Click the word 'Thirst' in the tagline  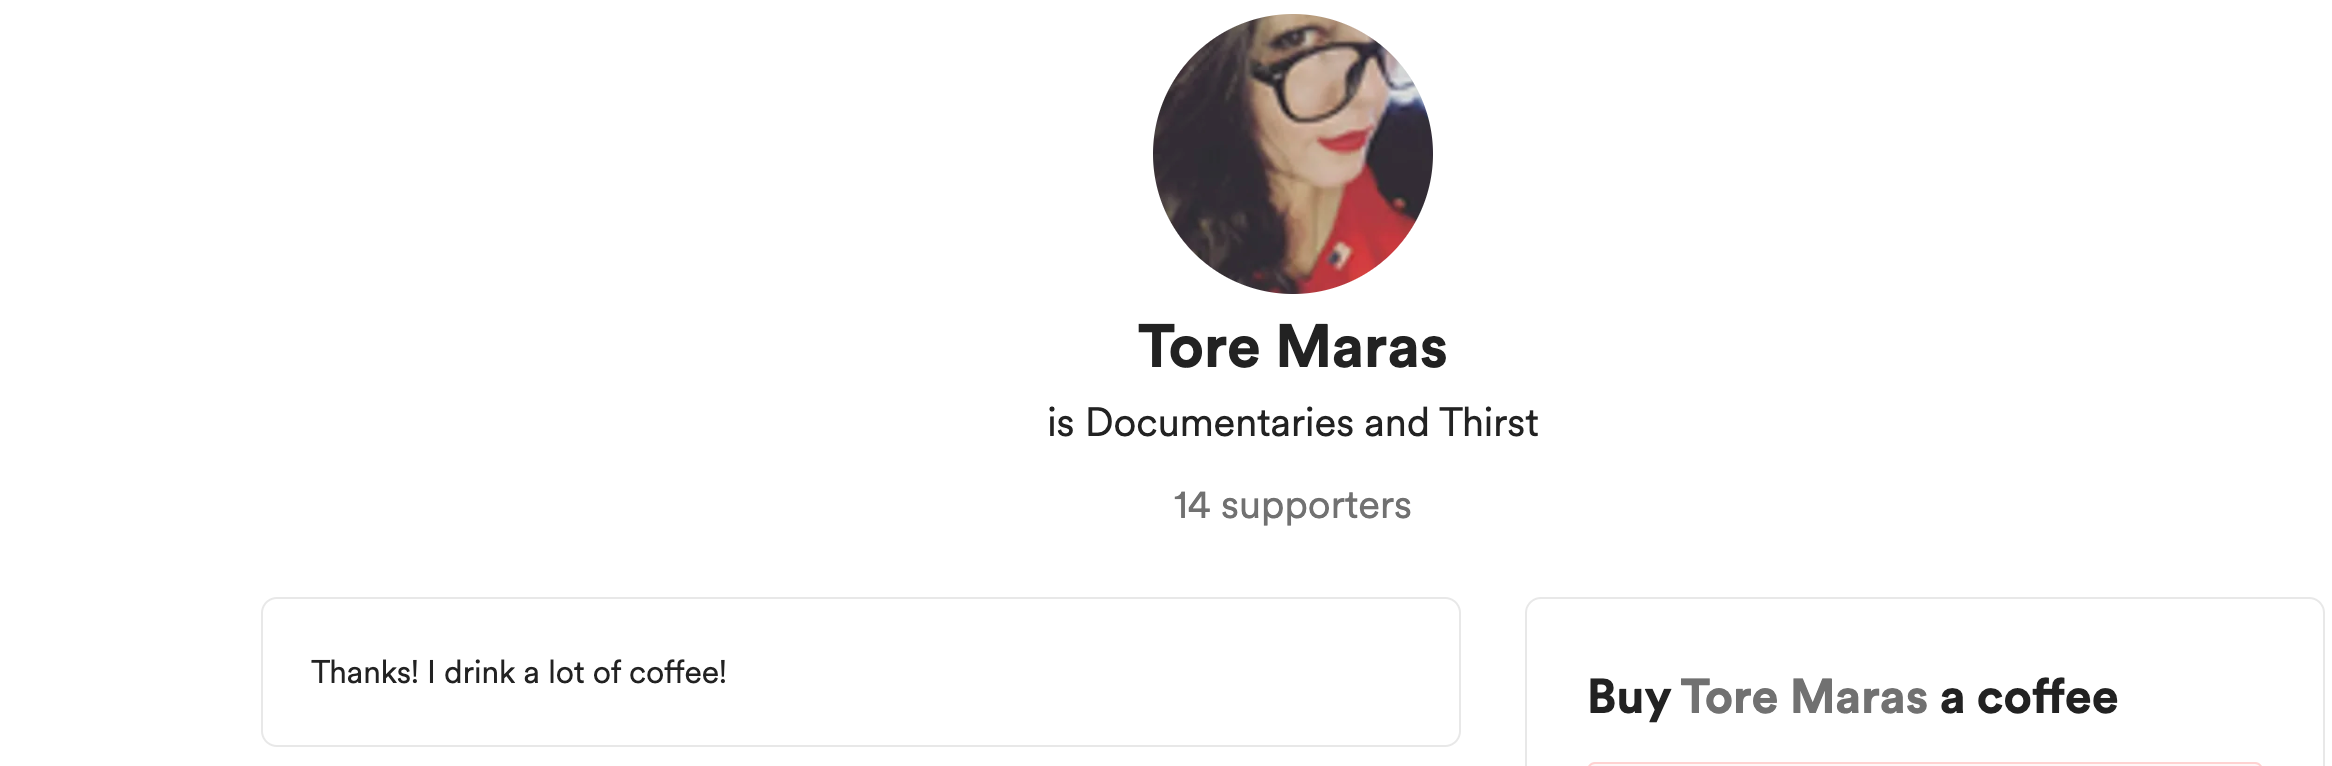click(x=1489, y=423)
